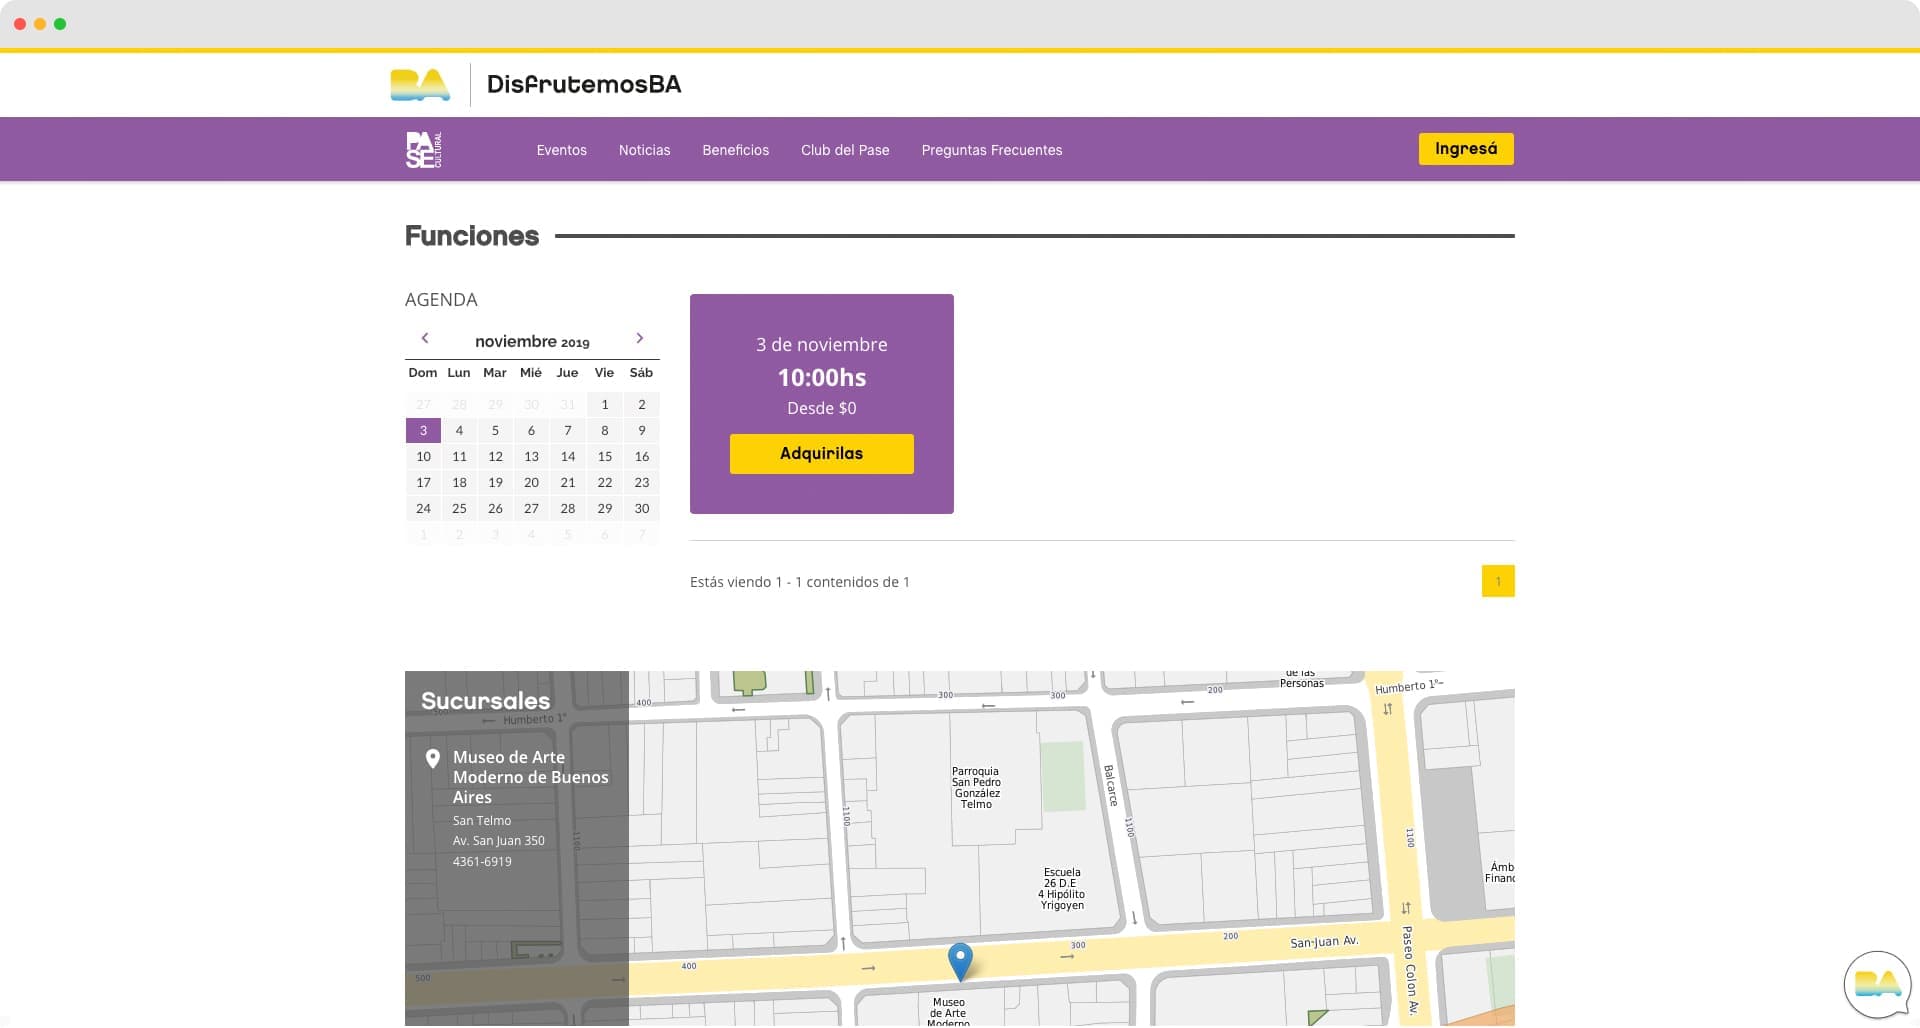Click 'Estás viendo 1 - 1 contenidos' text

coord(800,583)
